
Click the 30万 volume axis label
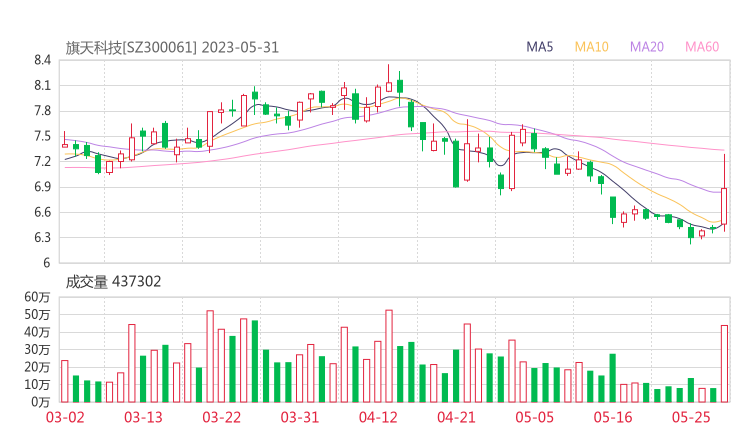click(37, 349)
